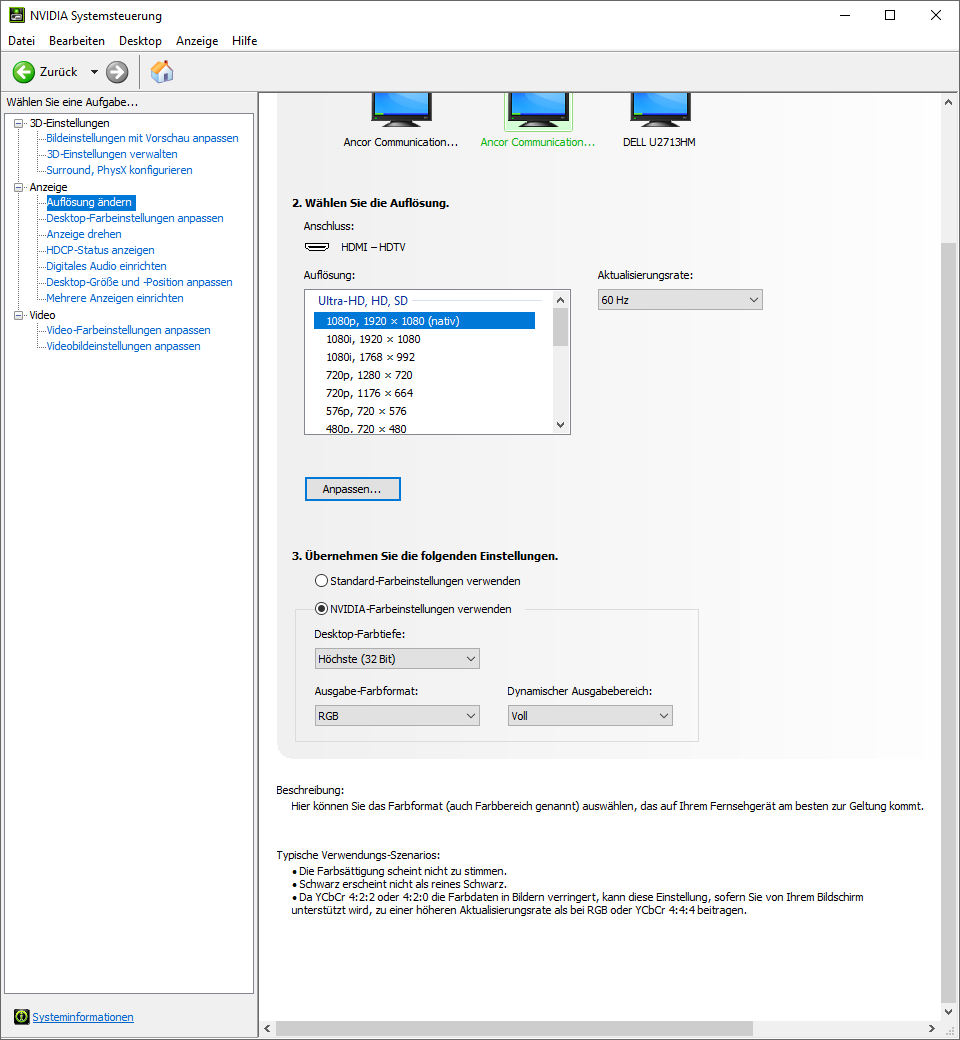Open Videobildeinstellungen anpassen
960x1040 pixels.
pos(123,346)
